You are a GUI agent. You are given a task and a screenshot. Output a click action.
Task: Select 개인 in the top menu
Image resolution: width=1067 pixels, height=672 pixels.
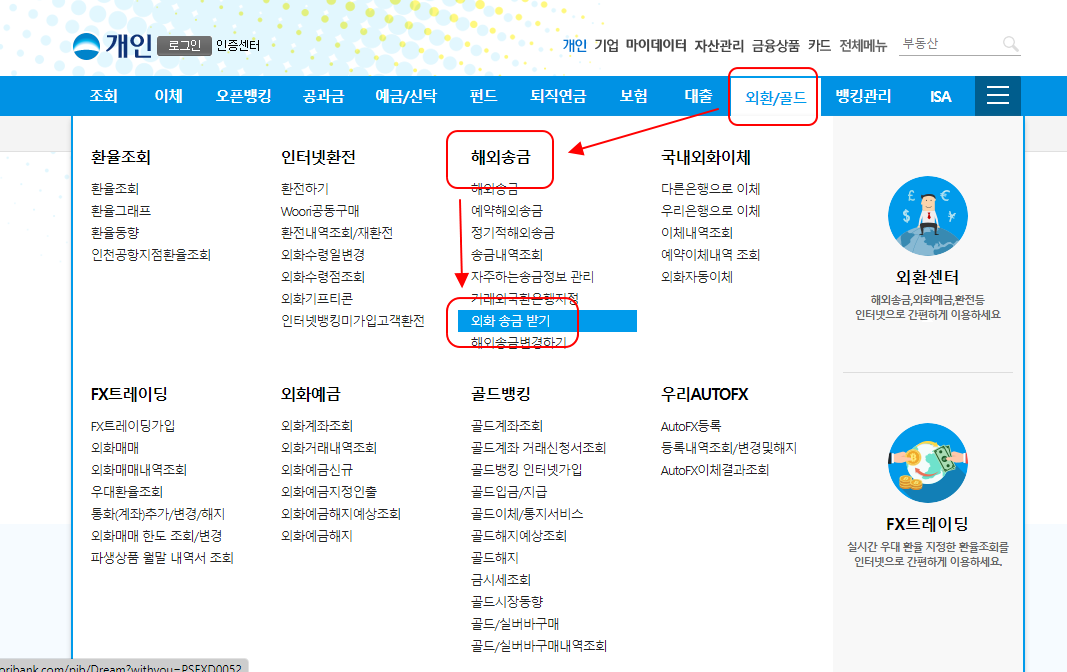[x=574, y=46]
